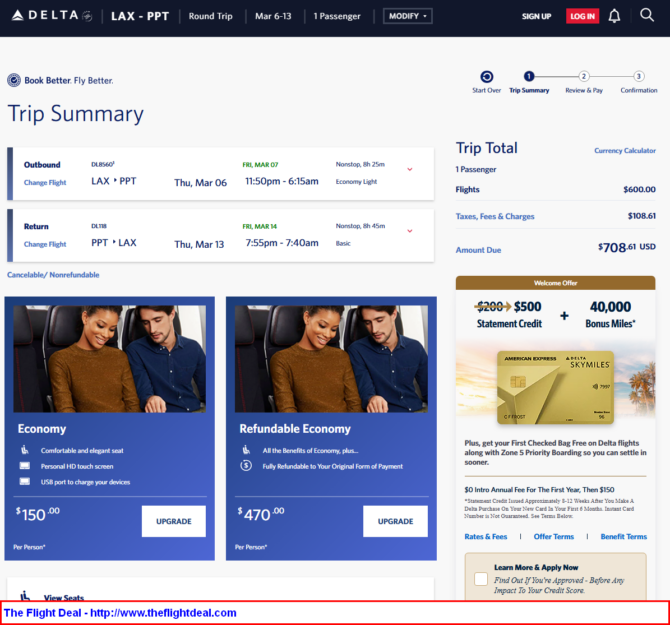Open the notifications bell icon
This screenshot has width=670, height=625.
pos(614,16)
